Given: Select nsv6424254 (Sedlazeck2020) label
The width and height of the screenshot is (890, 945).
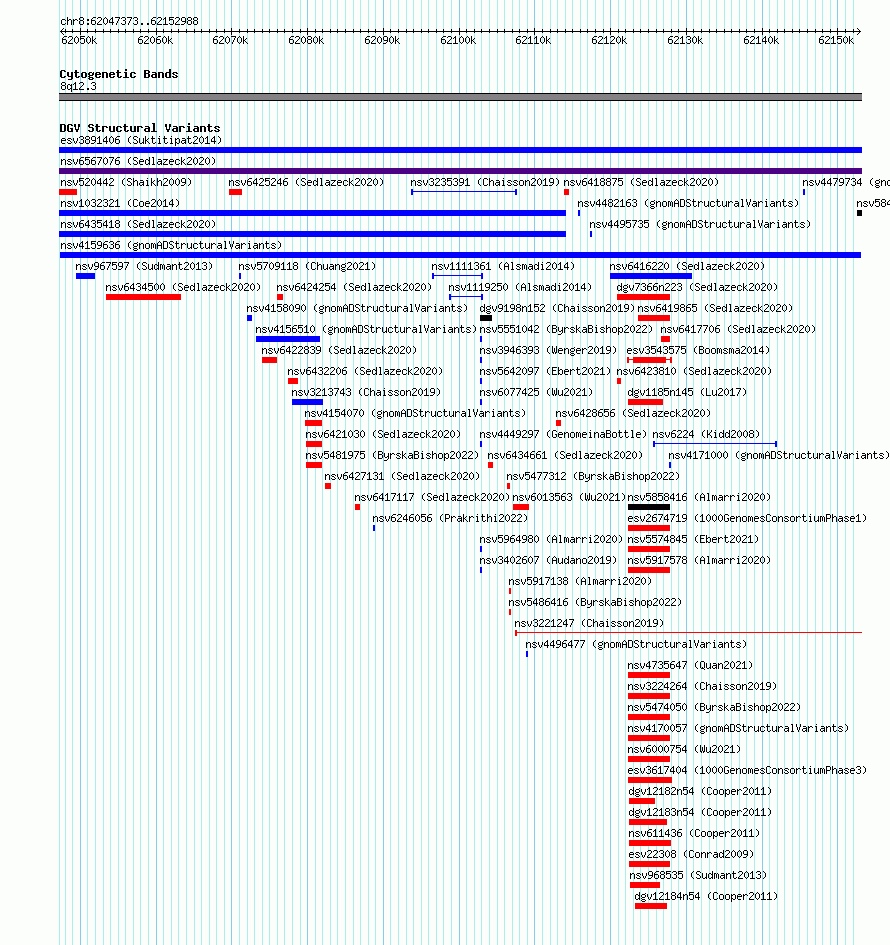Looking at the screenshot, I should pos(354,287).
